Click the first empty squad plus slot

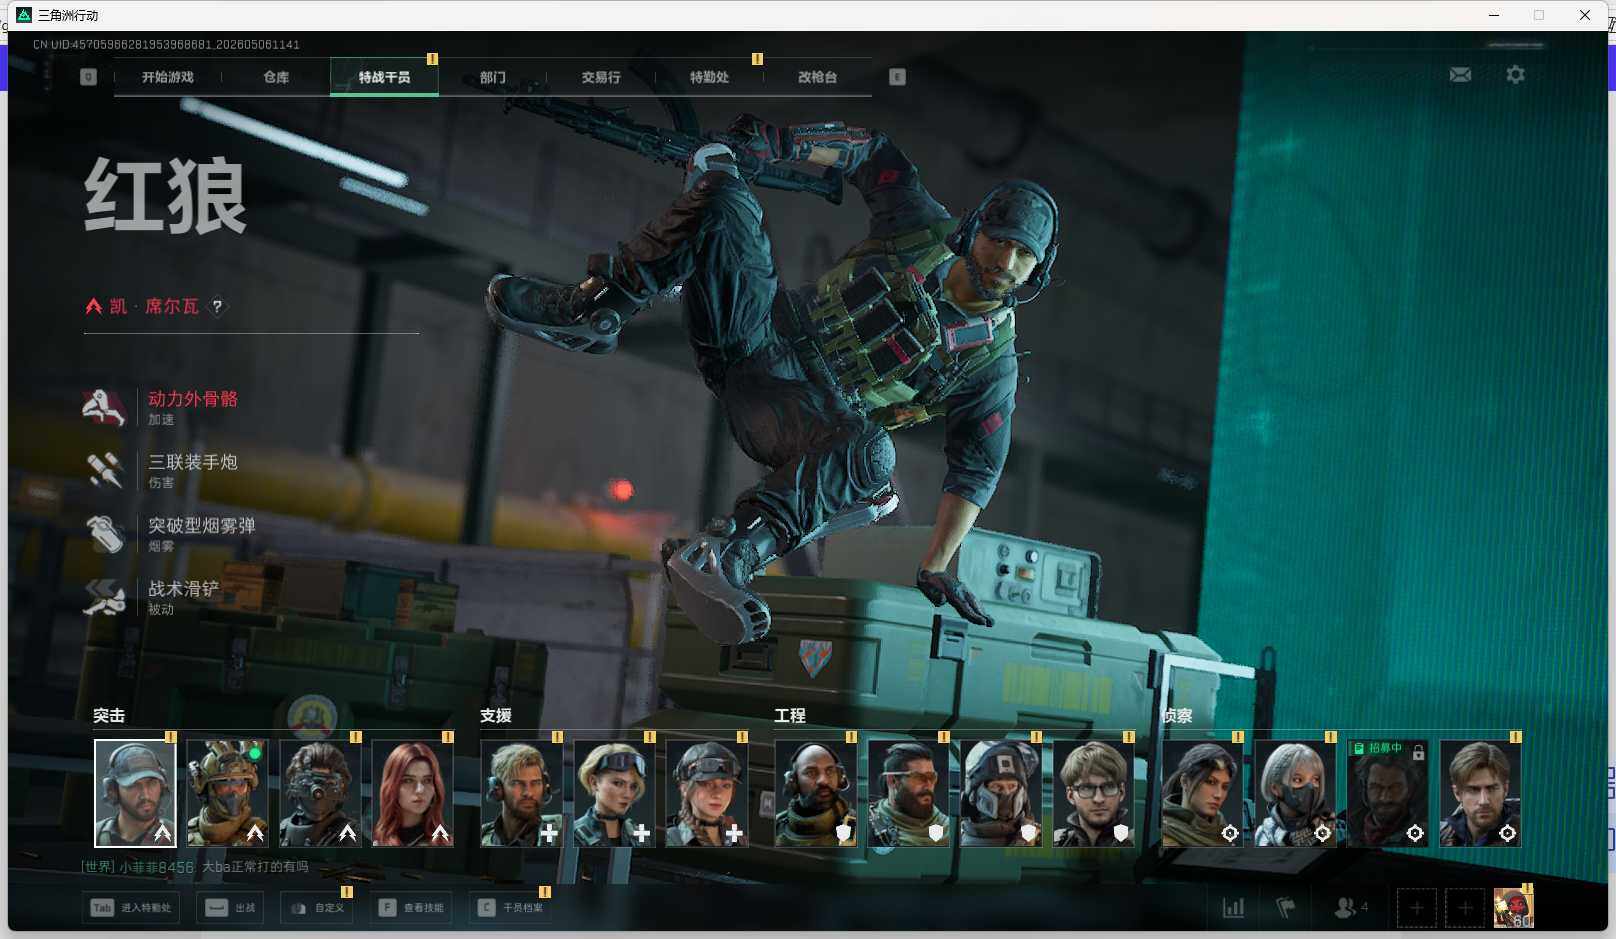1416,908
